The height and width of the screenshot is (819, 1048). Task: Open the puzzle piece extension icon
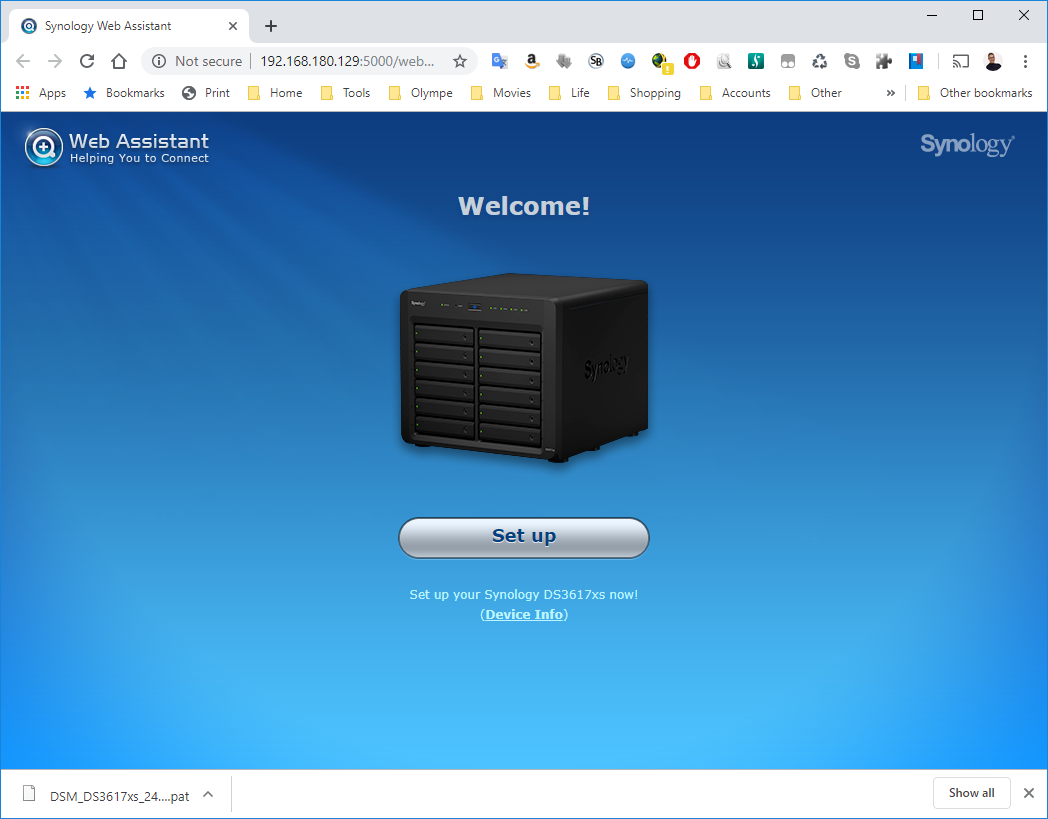884,62
